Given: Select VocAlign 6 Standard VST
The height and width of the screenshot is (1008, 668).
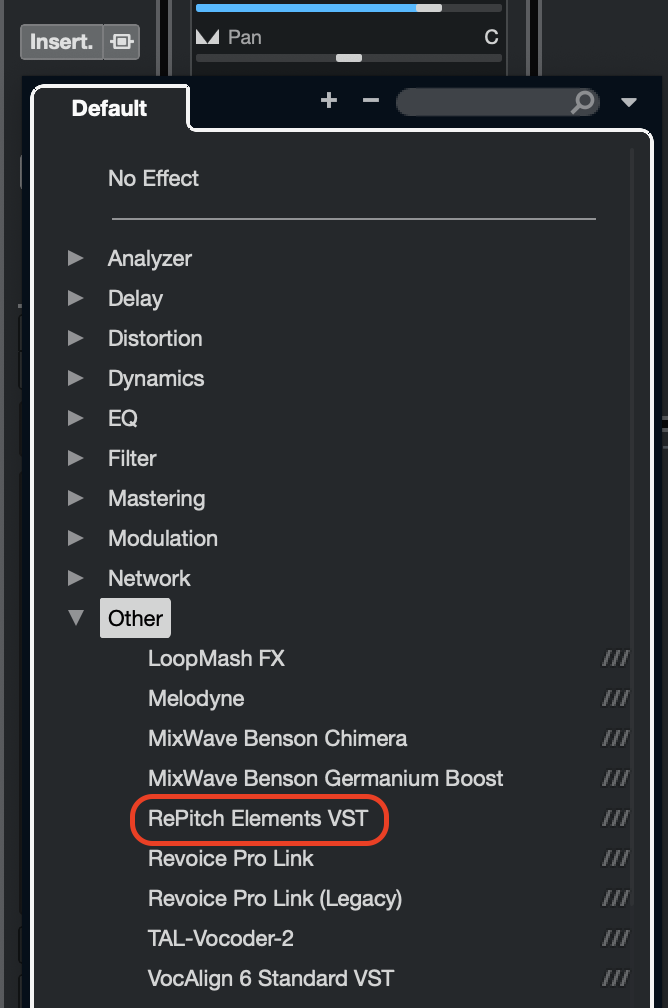Looking at the screenshot, I should (271, 979).
